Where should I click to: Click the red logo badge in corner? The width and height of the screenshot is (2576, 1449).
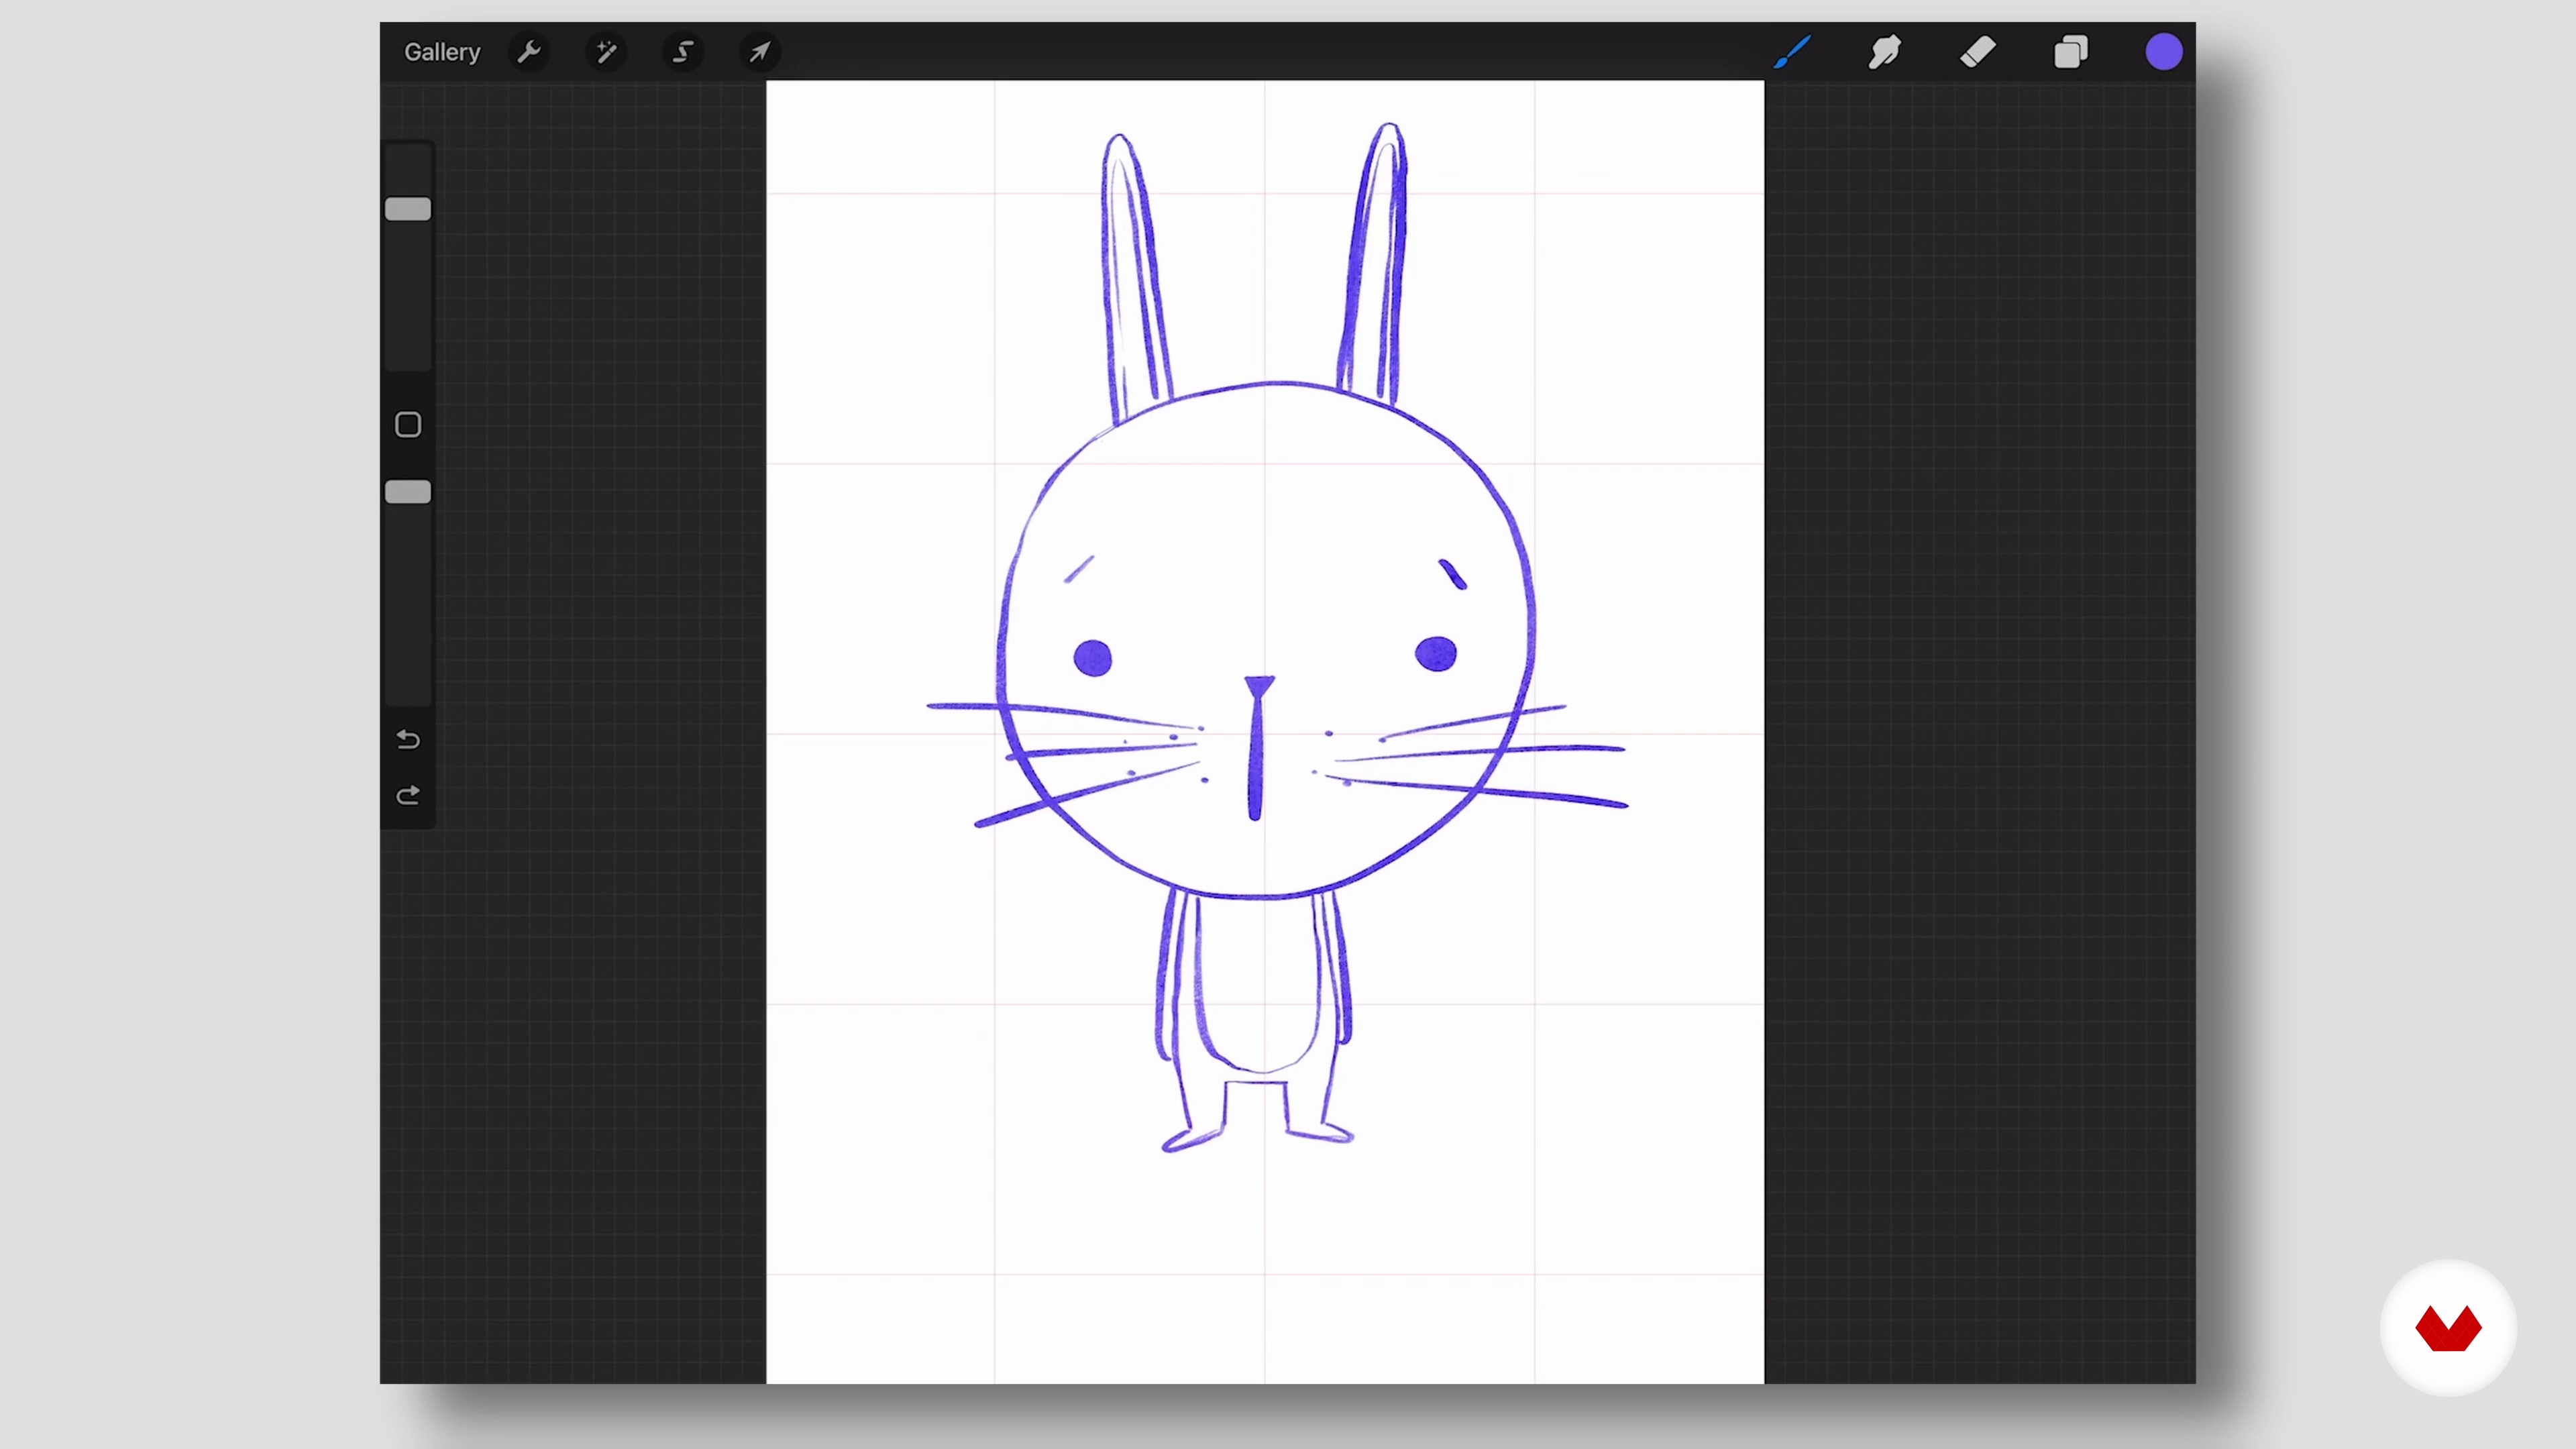(x=2448, y=1328)
